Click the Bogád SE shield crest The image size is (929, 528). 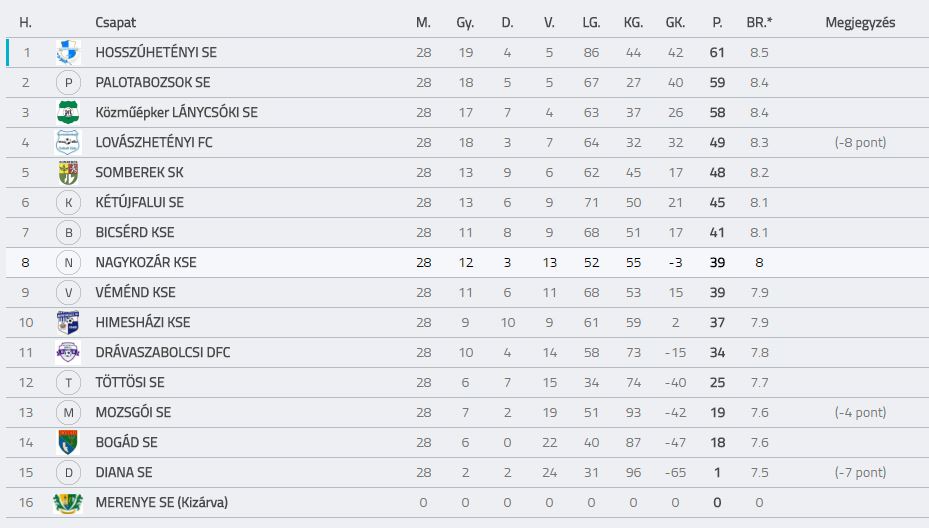pyautogui.click(x=68, y=443)
